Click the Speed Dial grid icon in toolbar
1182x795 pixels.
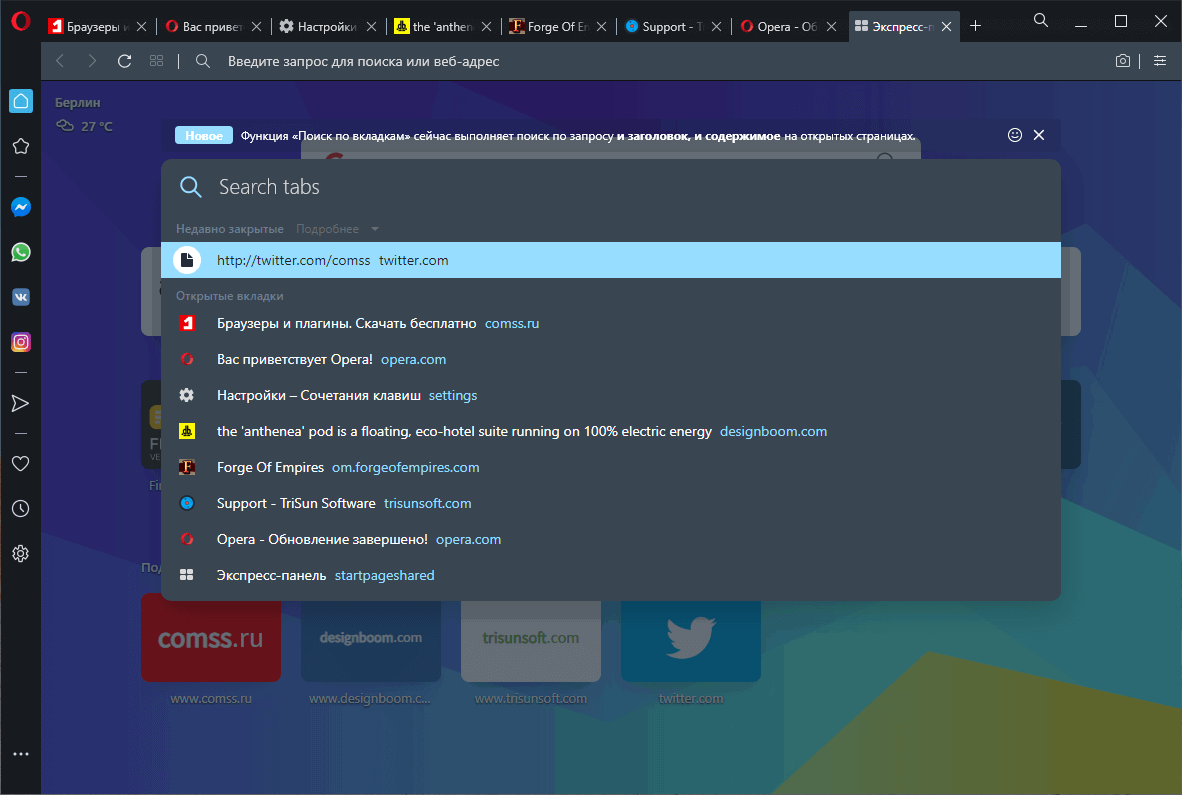[x=156, y=61]
